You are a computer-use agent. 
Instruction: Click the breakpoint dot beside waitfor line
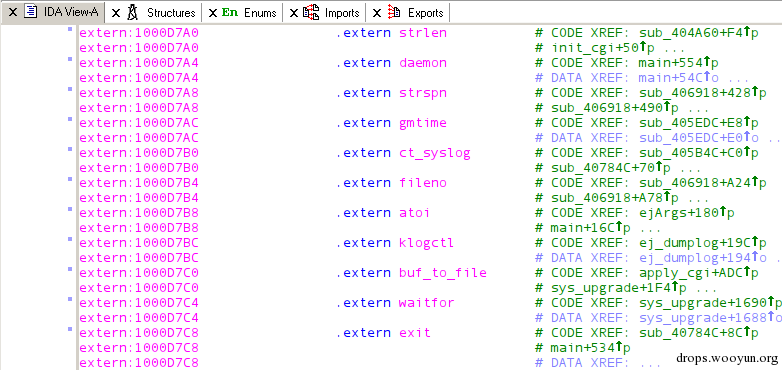pos(70,299)
